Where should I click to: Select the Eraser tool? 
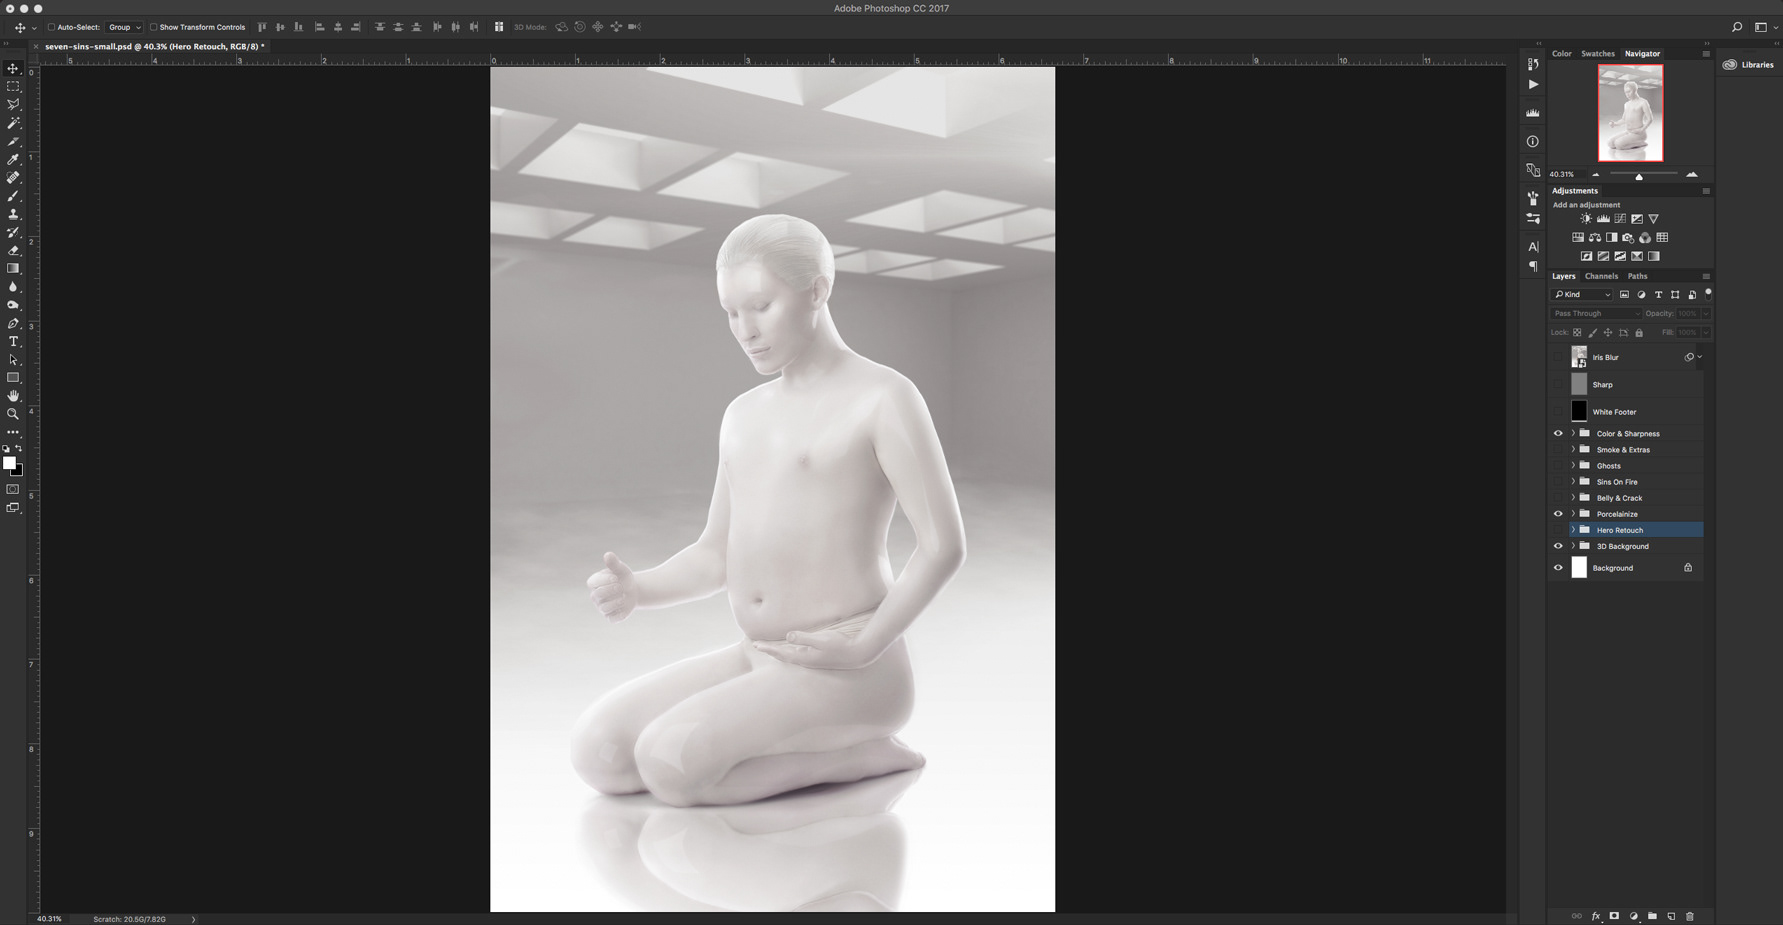[13, 250]
